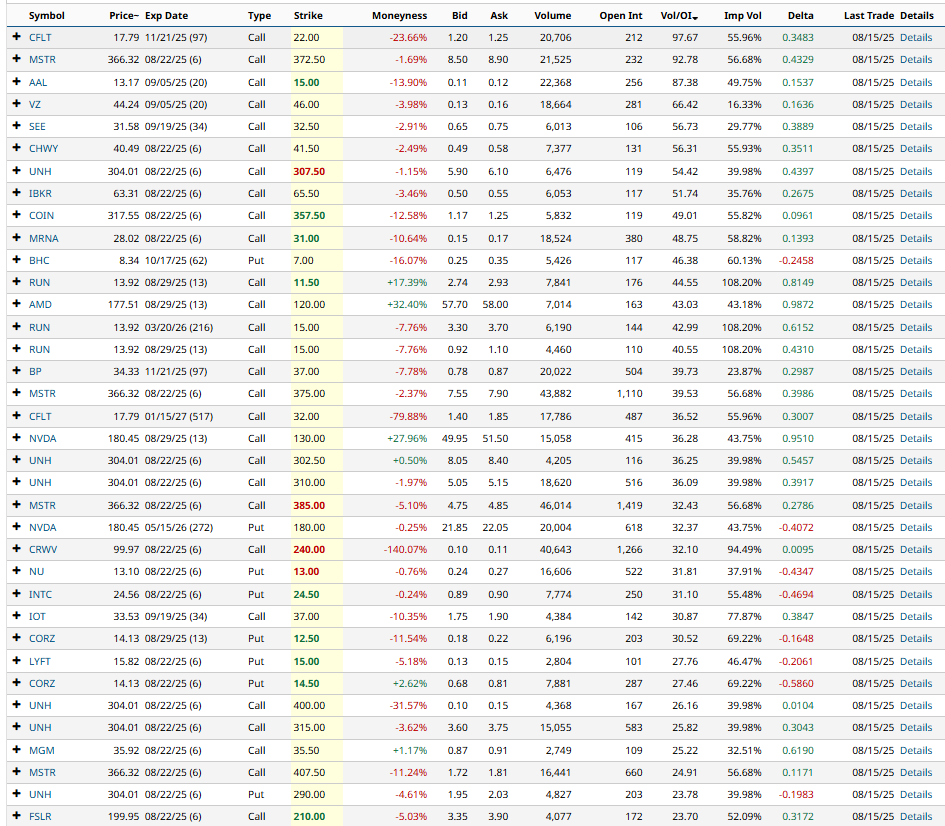Sort by Type column header

[x=259, y=16]
